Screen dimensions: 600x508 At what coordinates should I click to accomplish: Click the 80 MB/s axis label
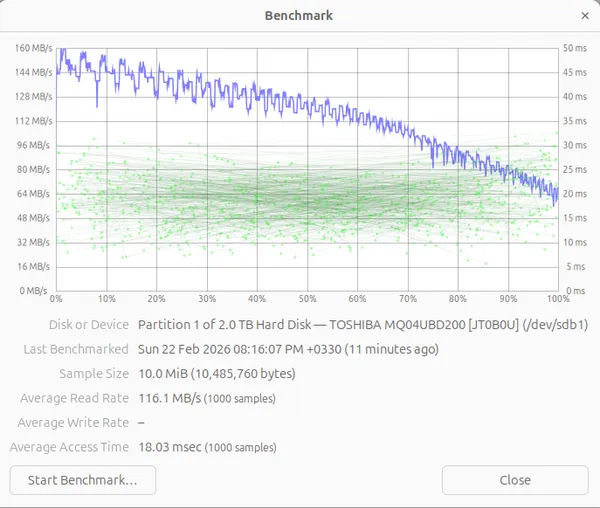(34, 169)
